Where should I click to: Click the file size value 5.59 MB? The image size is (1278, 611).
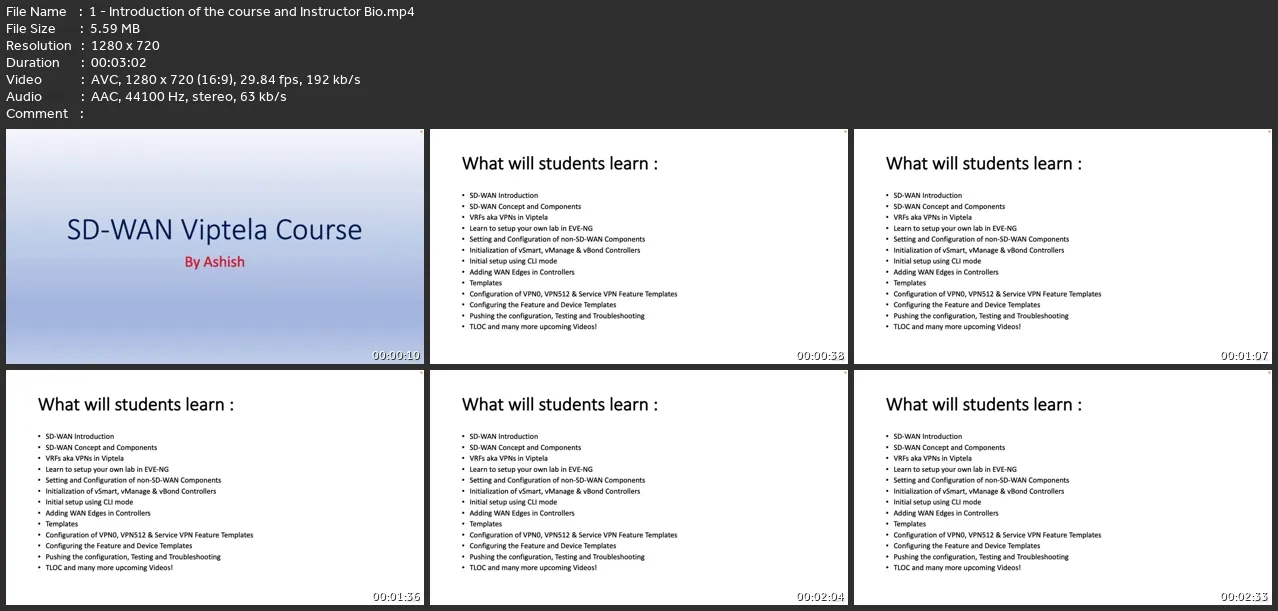(115, 29)
